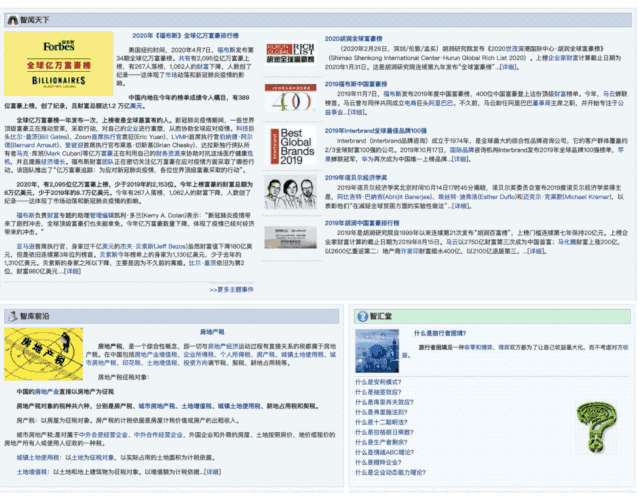Open the 2019年诺贝尔经济学奖 headline link
The height and width of the screenshot is (497, 639).
(356, 178)
